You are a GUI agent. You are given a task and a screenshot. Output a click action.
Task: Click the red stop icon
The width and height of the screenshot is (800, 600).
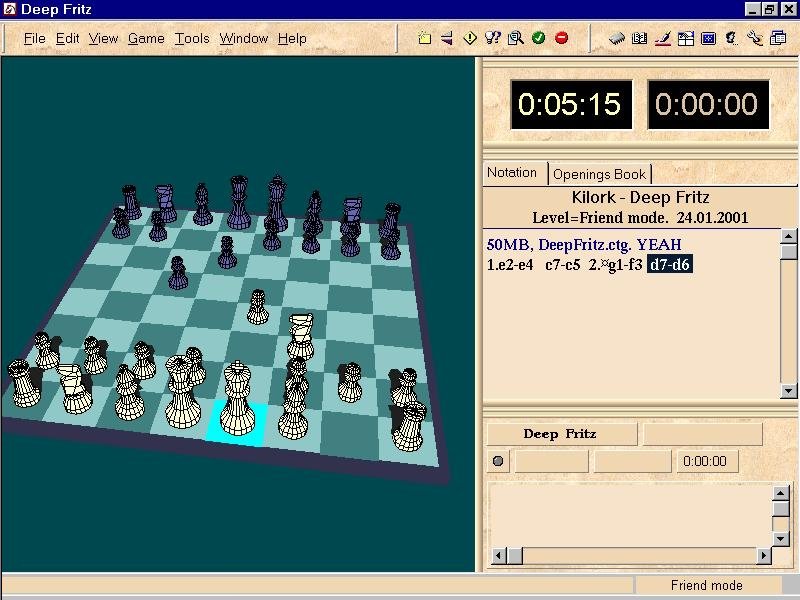tap(561, 38)
